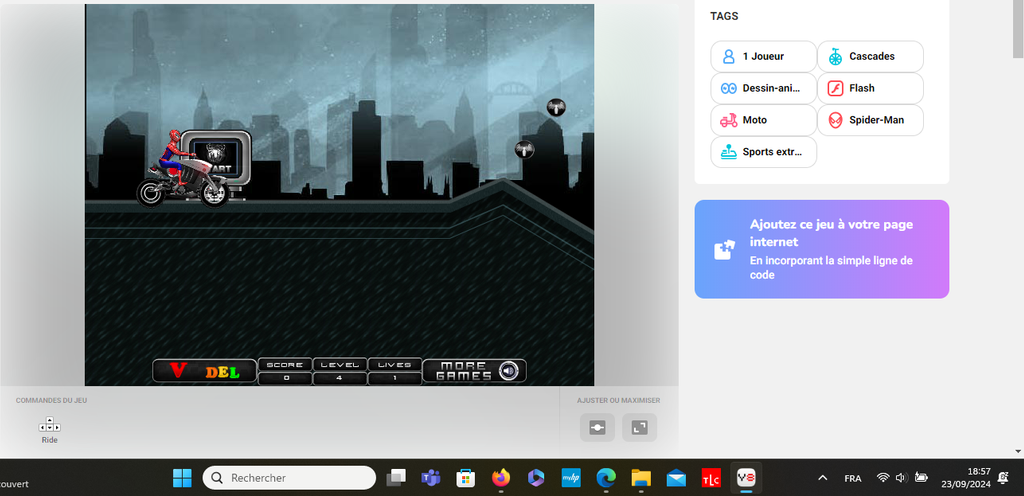Mute the game sound speaker icon
Image resolution: width=1024 pixels, height=496 pixels.
(x=509, y=371)
